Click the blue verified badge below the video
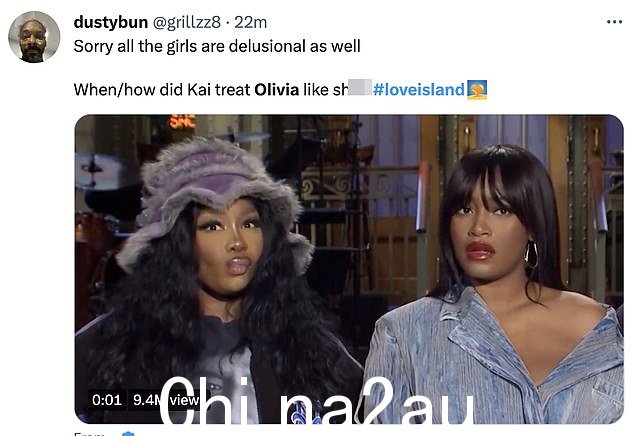The height and width of the screenshot is (436, 634). 128,434
